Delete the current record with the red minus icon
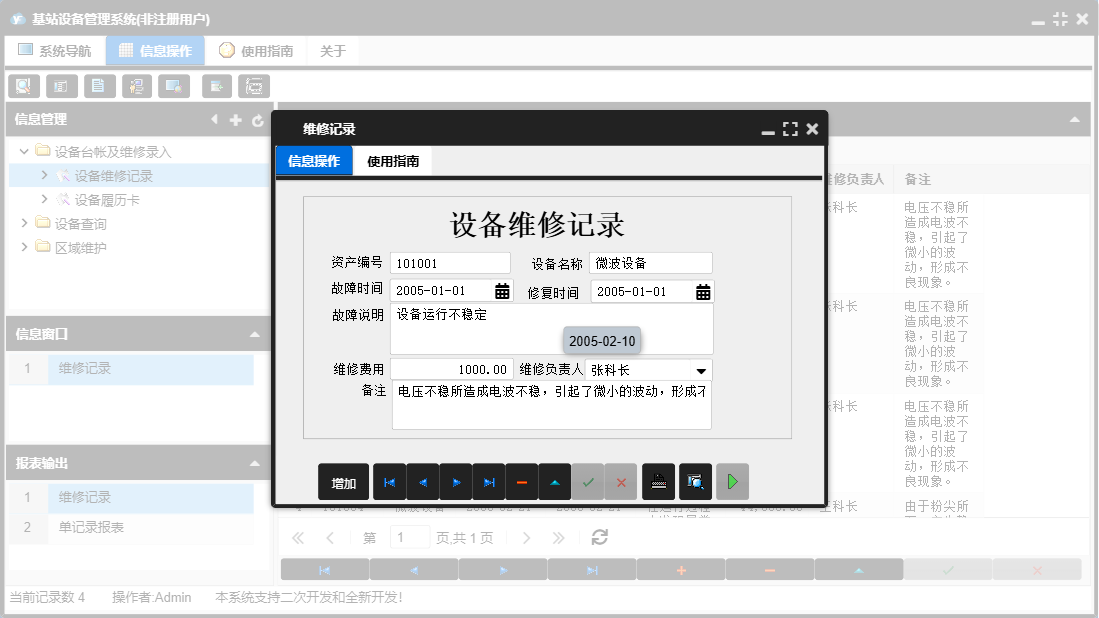Screen dimensions: 1099x618 [x=521, y=481]
